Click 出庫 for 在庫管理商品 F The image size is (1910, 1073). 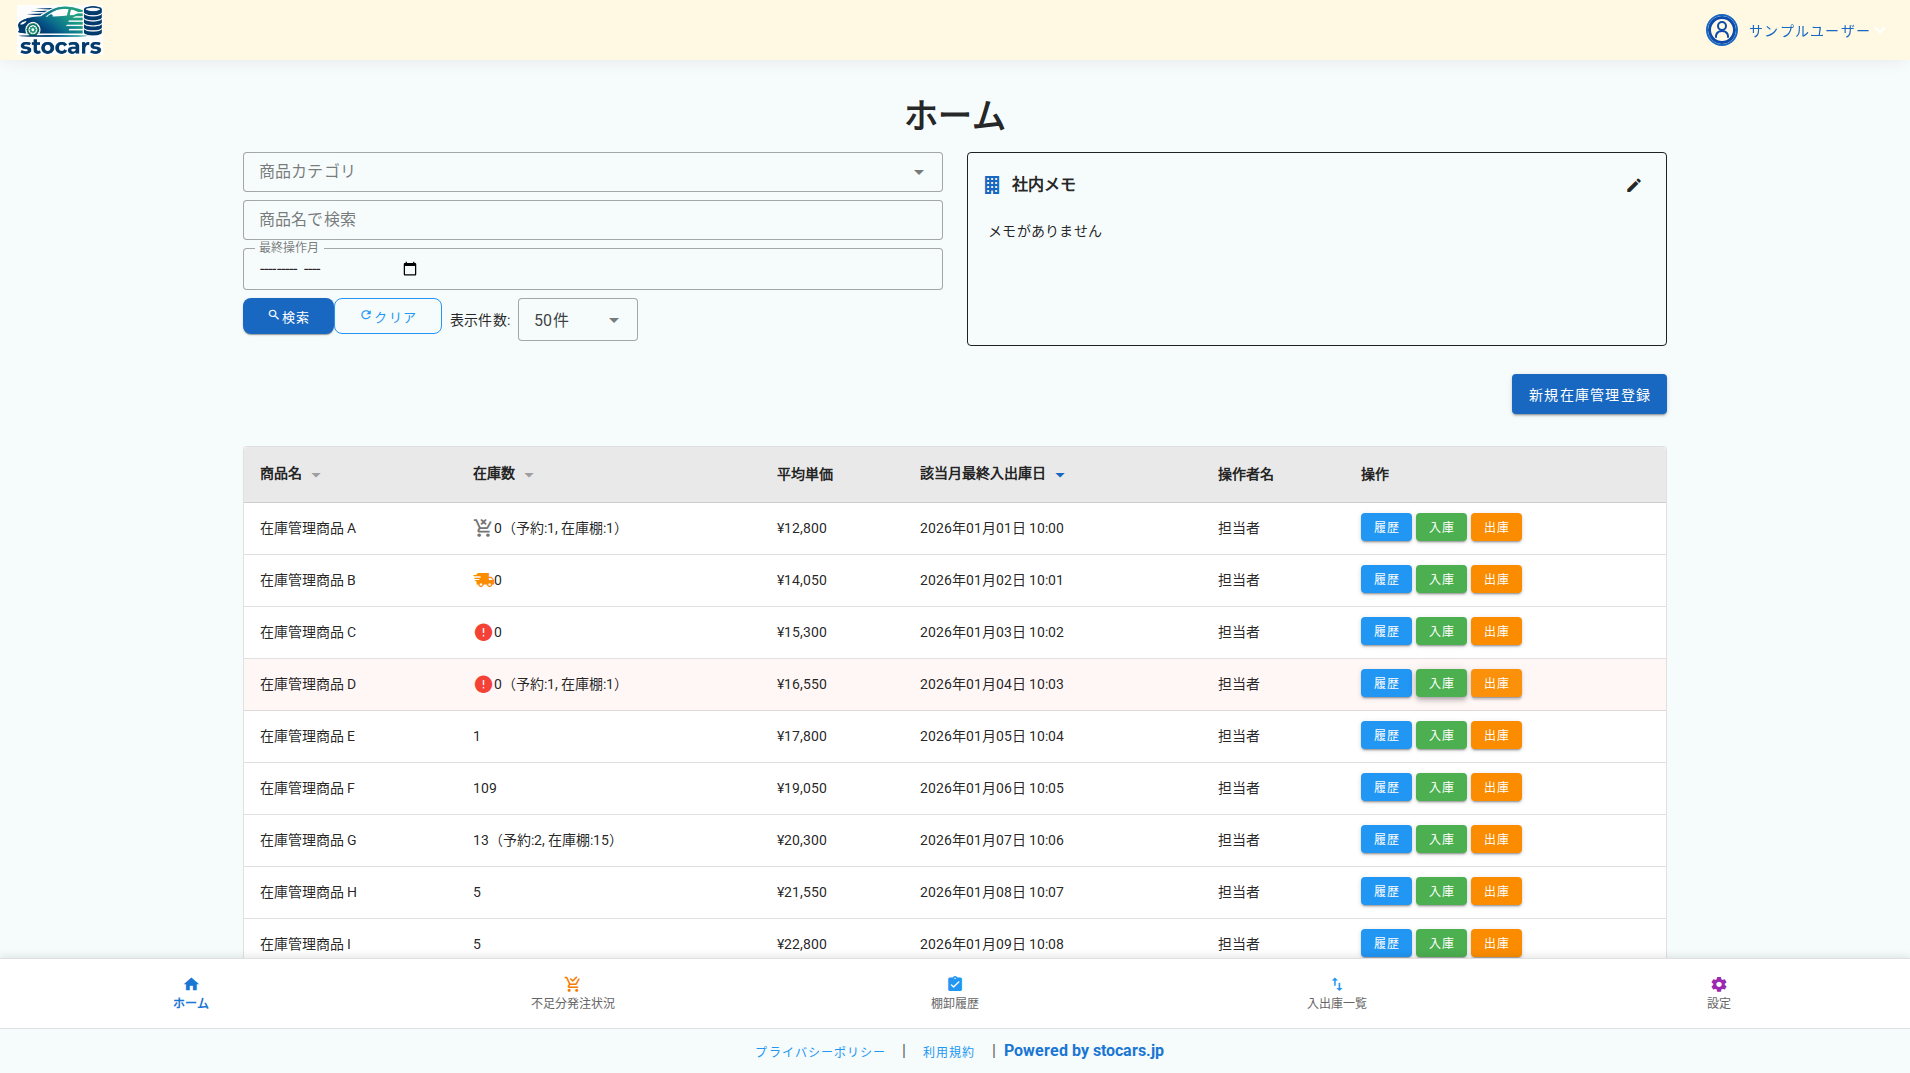tap(1496, 788)
